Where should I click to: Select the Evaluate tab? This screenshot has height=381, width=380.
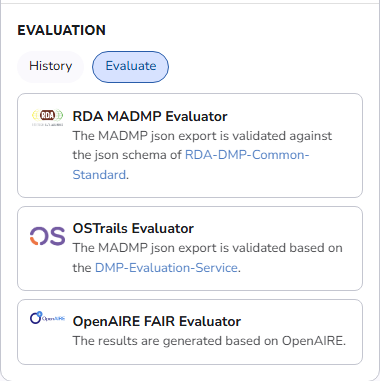pos(130,66)
